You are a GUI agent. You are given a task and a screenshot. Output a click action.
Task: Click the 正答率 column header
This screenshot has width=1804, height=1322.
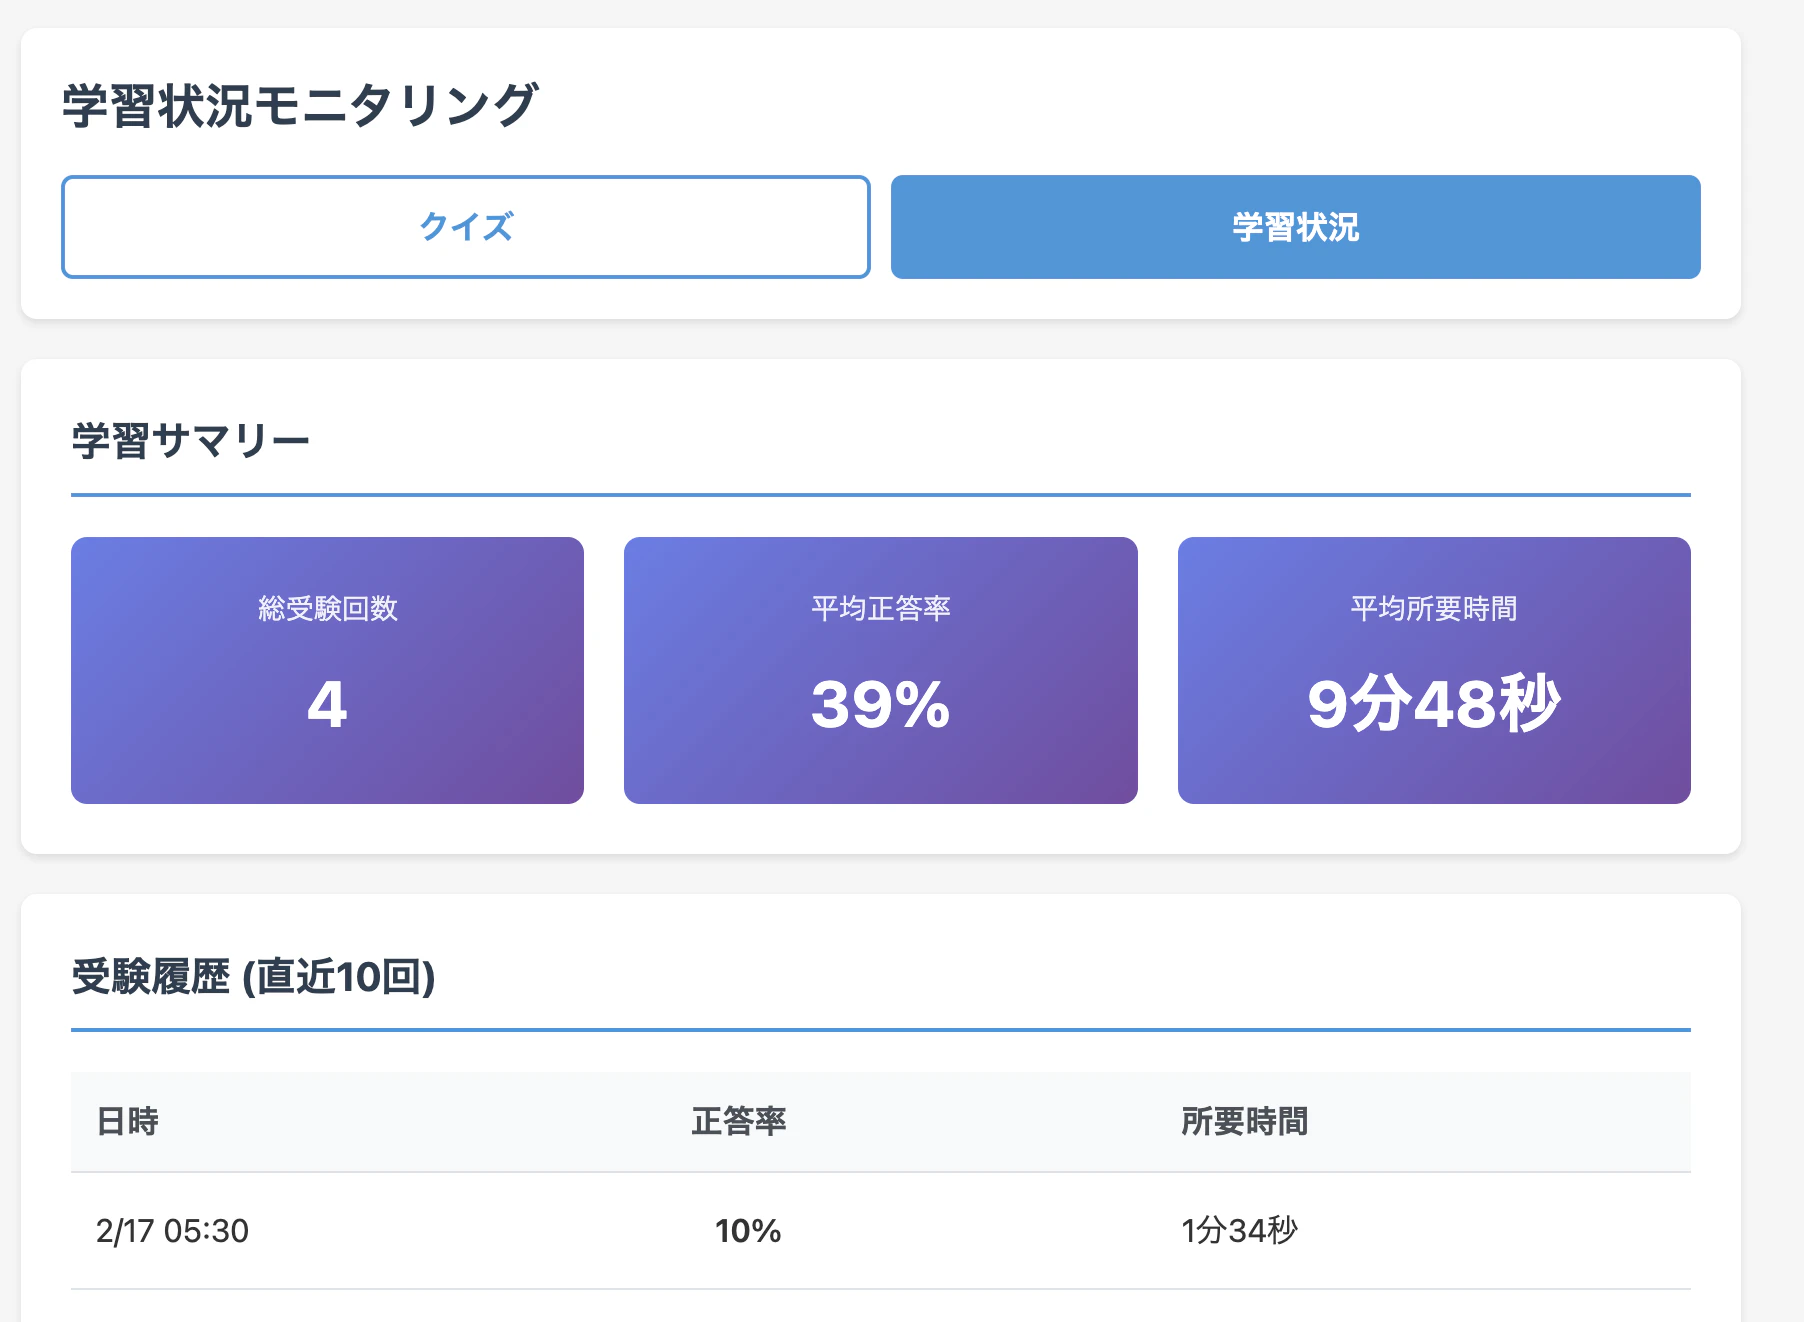(x=739, y=1121)
